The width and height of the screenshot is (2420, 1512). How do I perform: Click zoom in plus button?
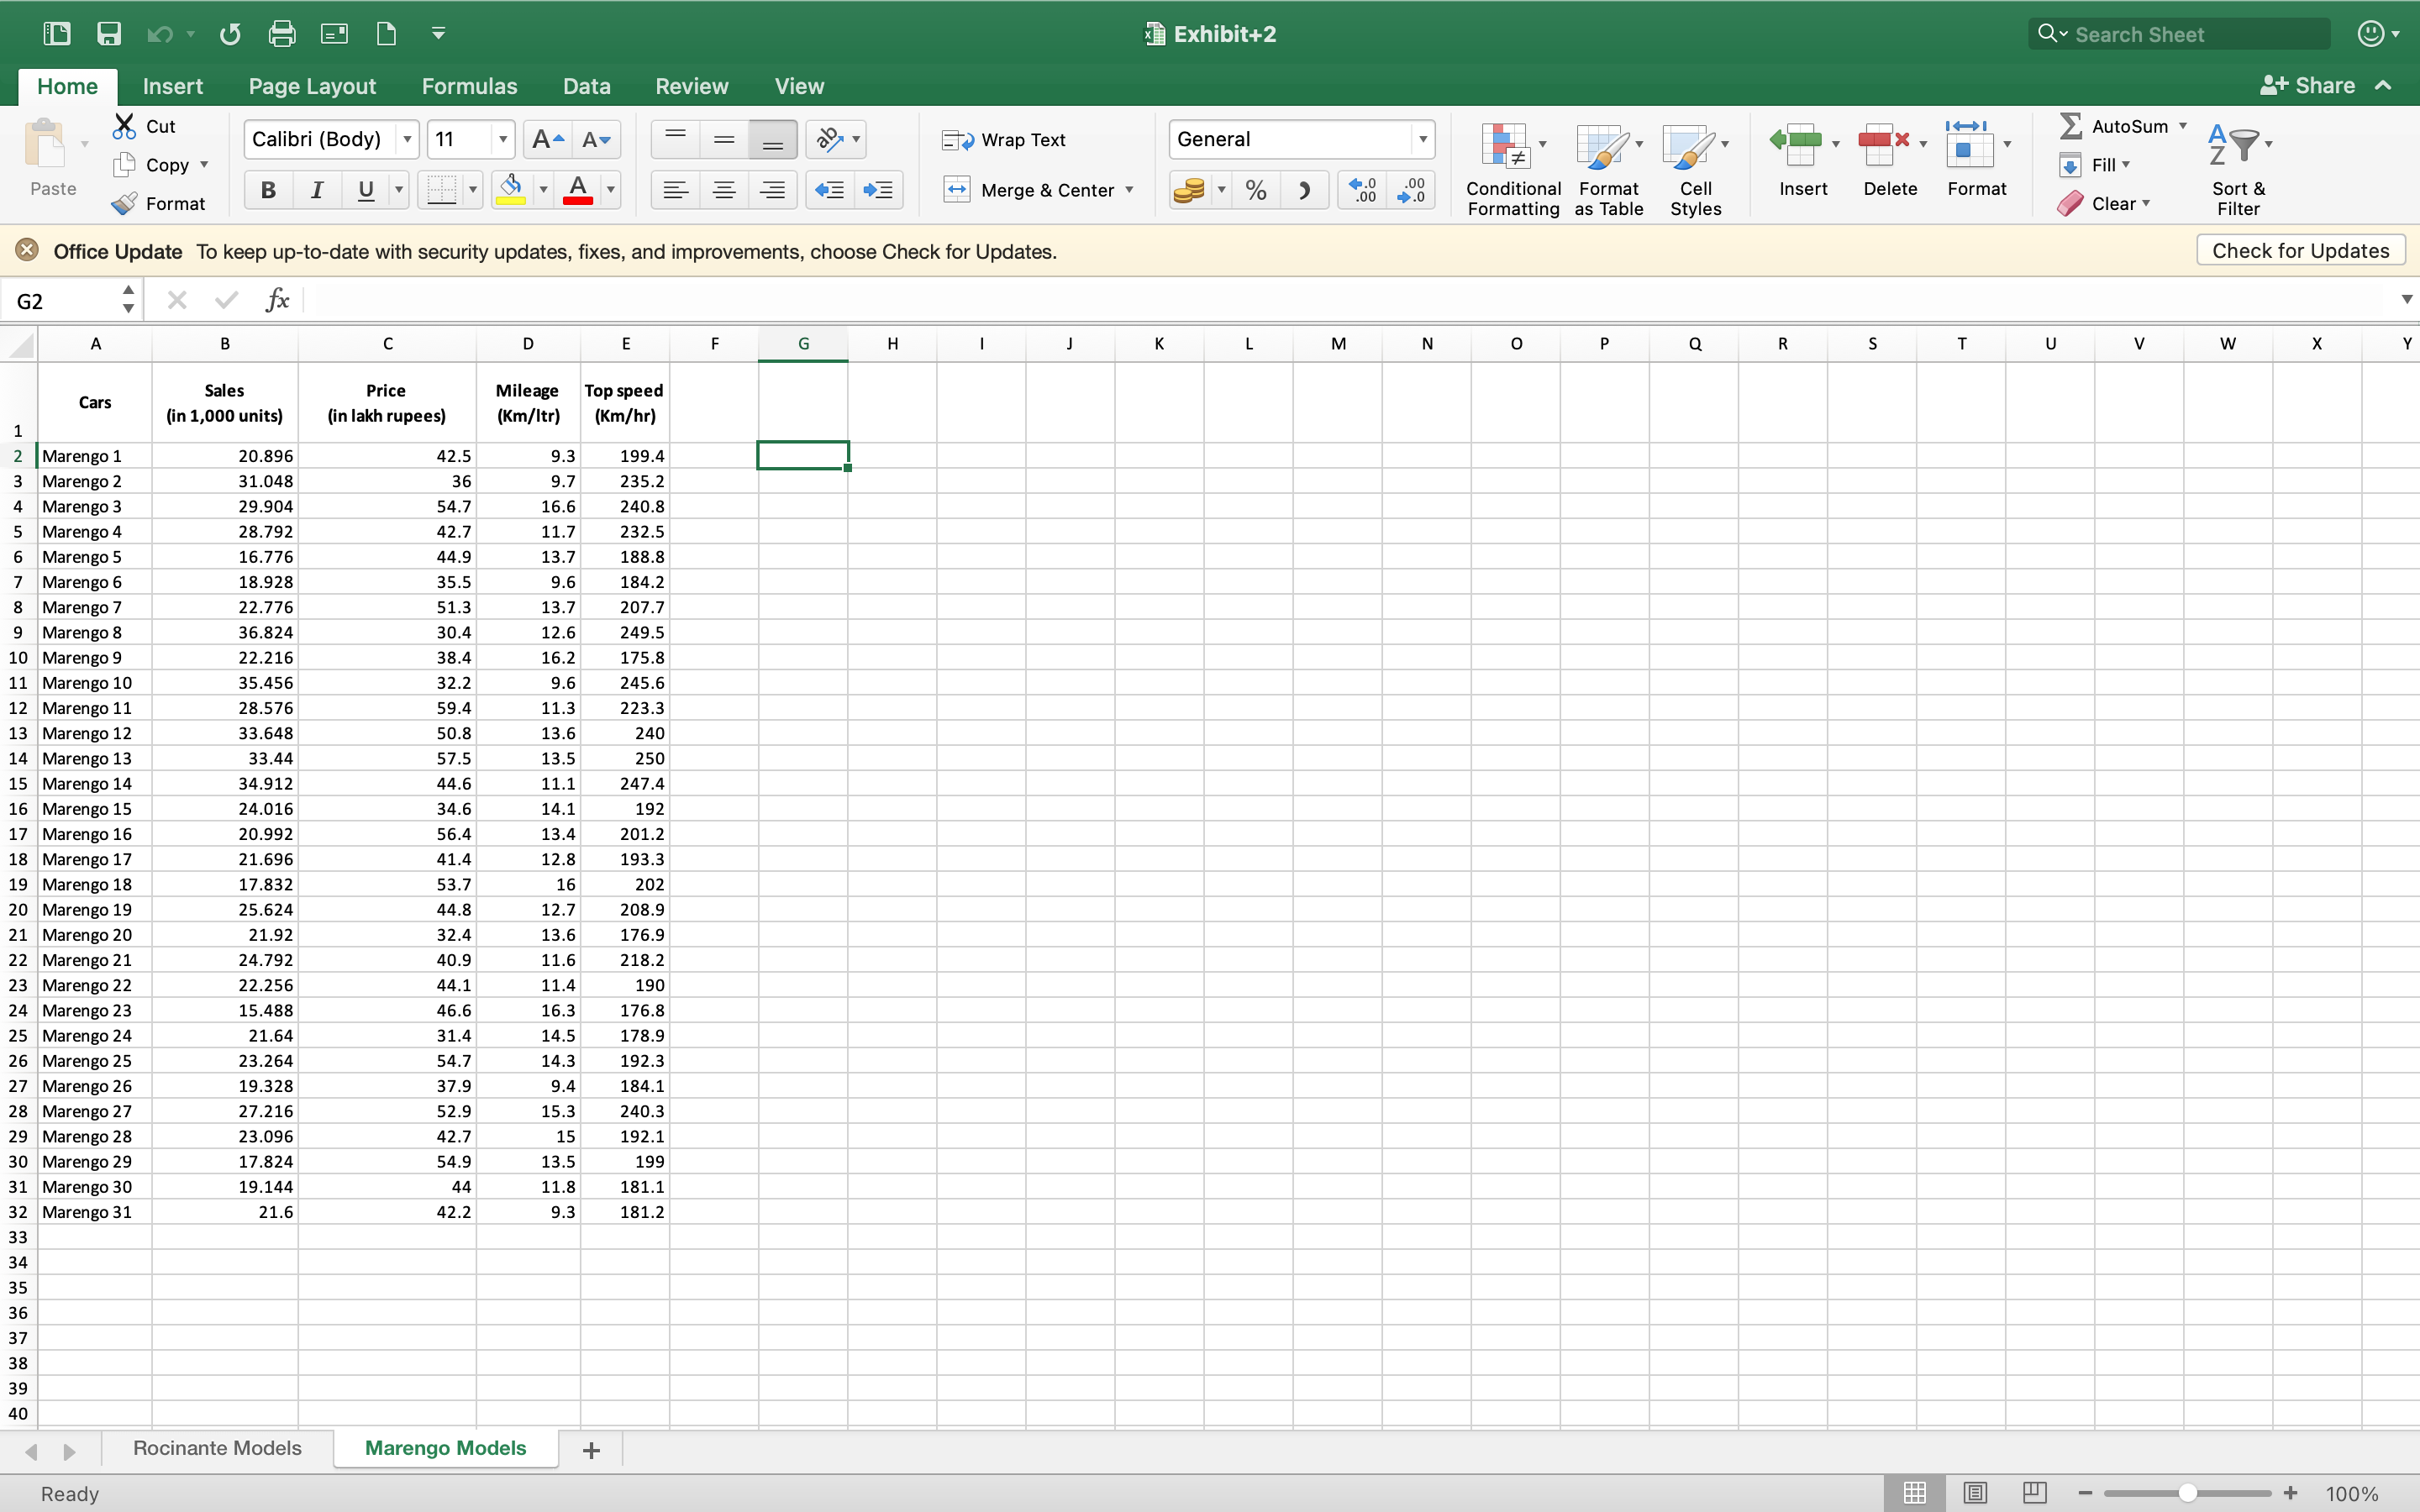click(2291, 1493)
